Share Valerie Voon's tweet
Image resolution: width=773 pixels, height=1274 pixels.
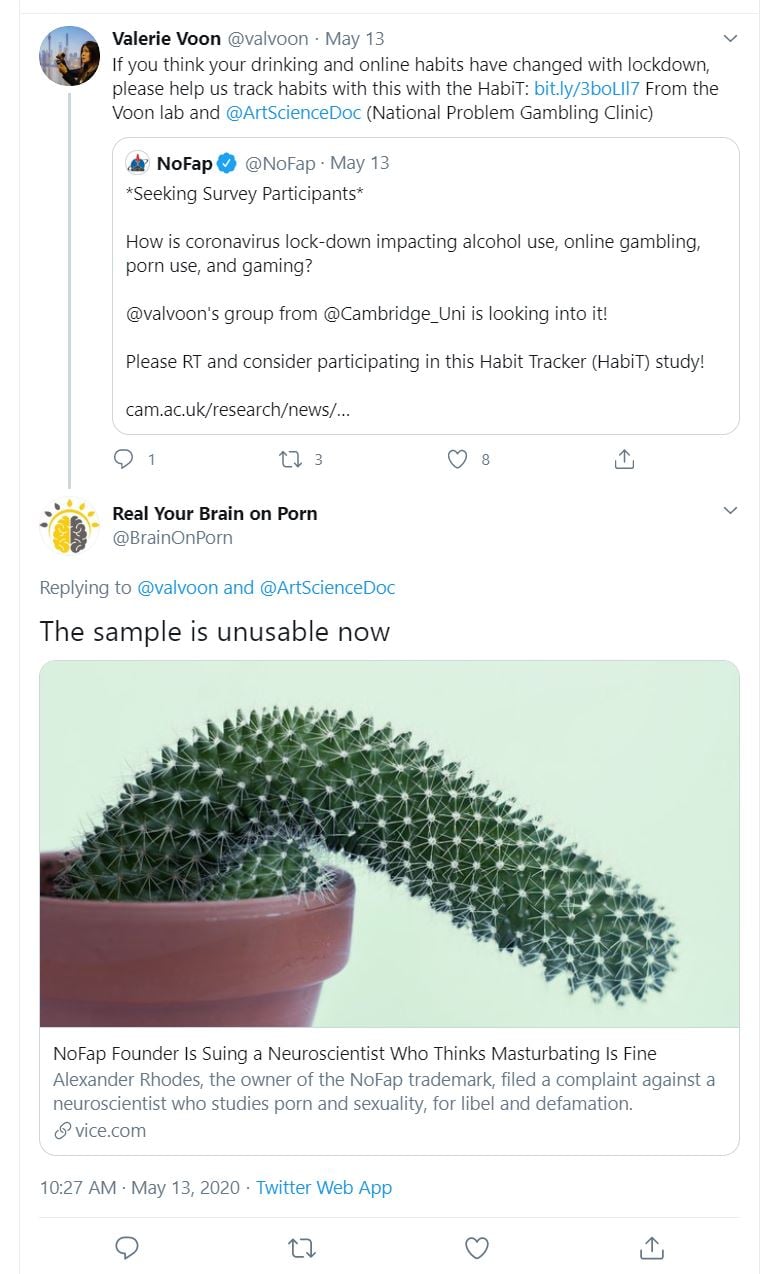(x=624, y=459)
